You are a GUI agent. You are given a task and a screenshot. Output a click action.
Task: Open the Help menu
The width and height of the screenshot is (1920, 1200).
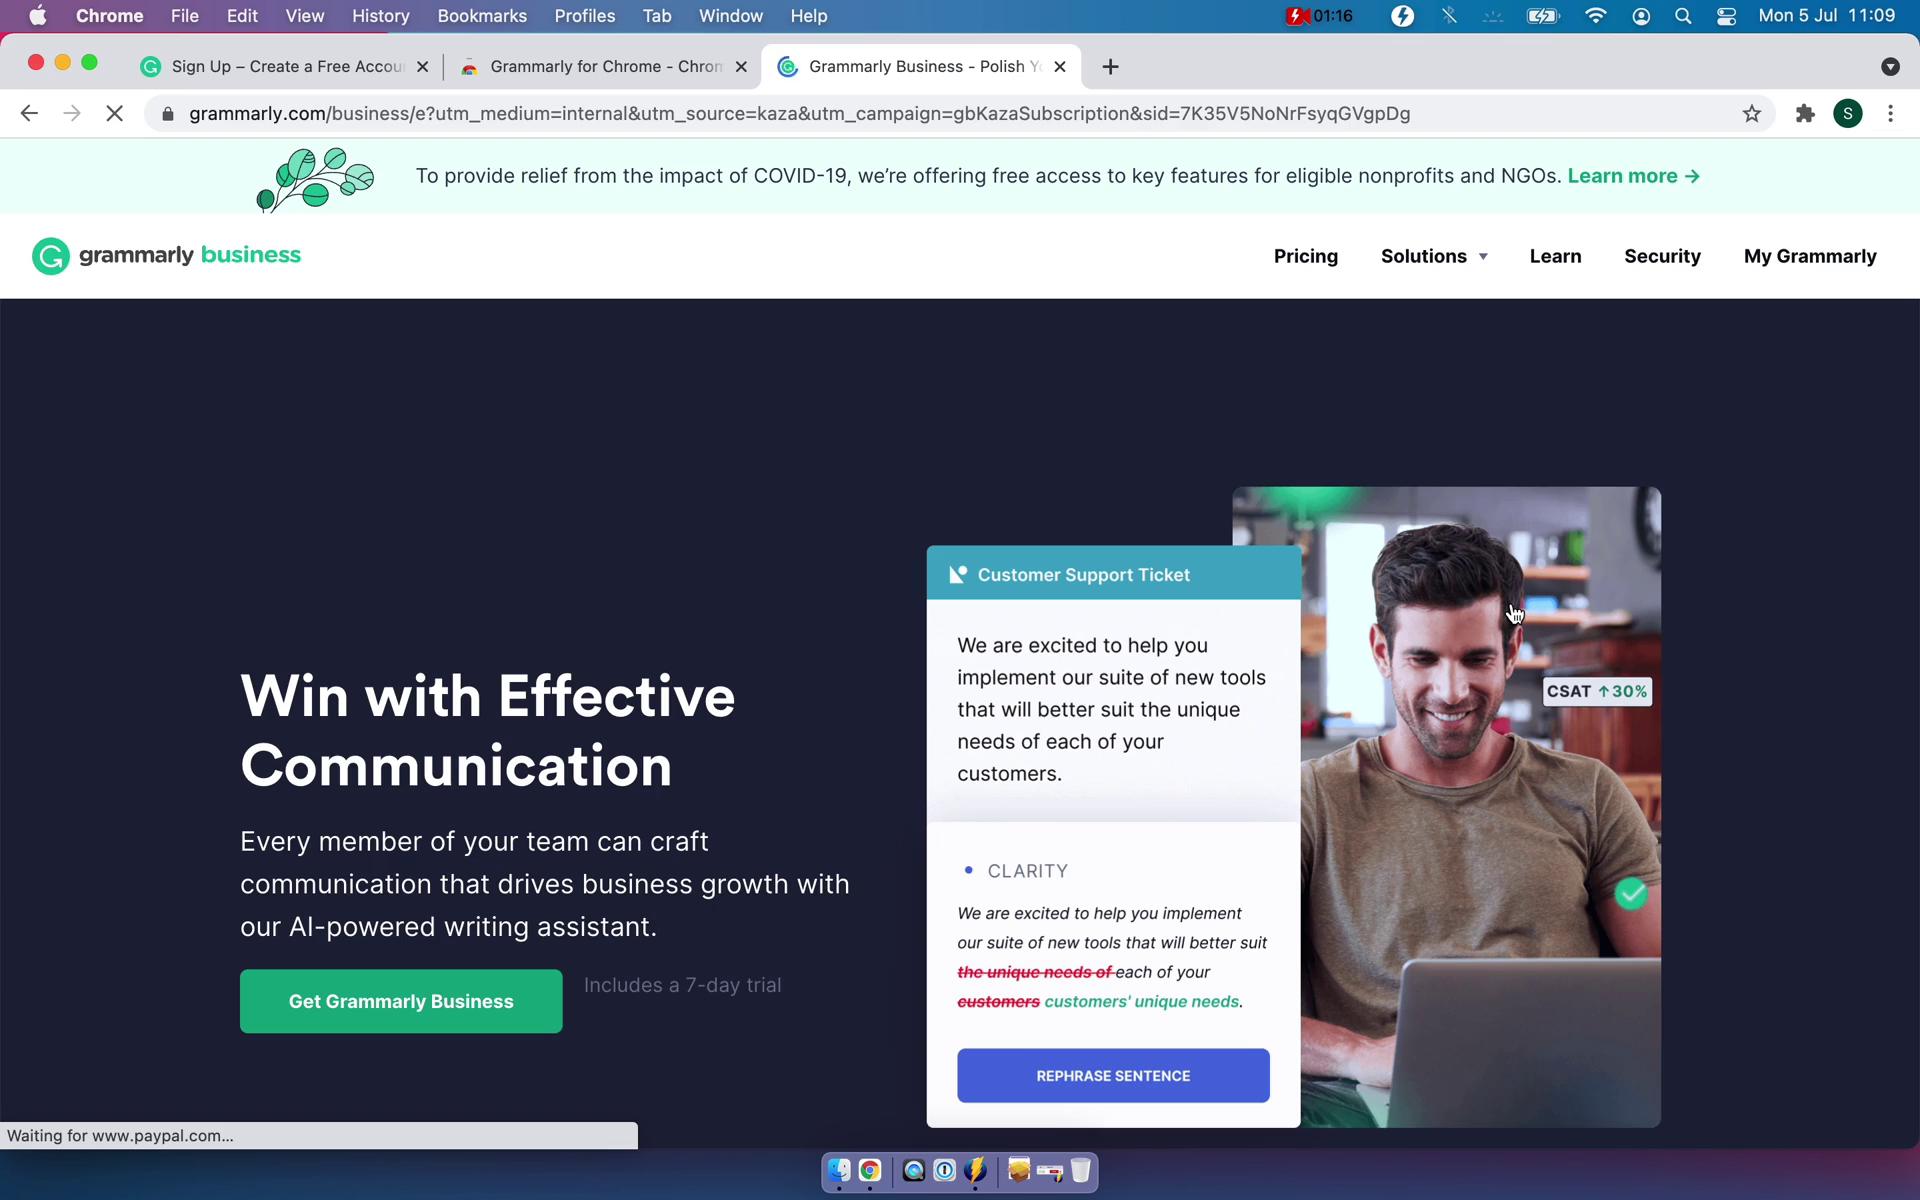808,16
